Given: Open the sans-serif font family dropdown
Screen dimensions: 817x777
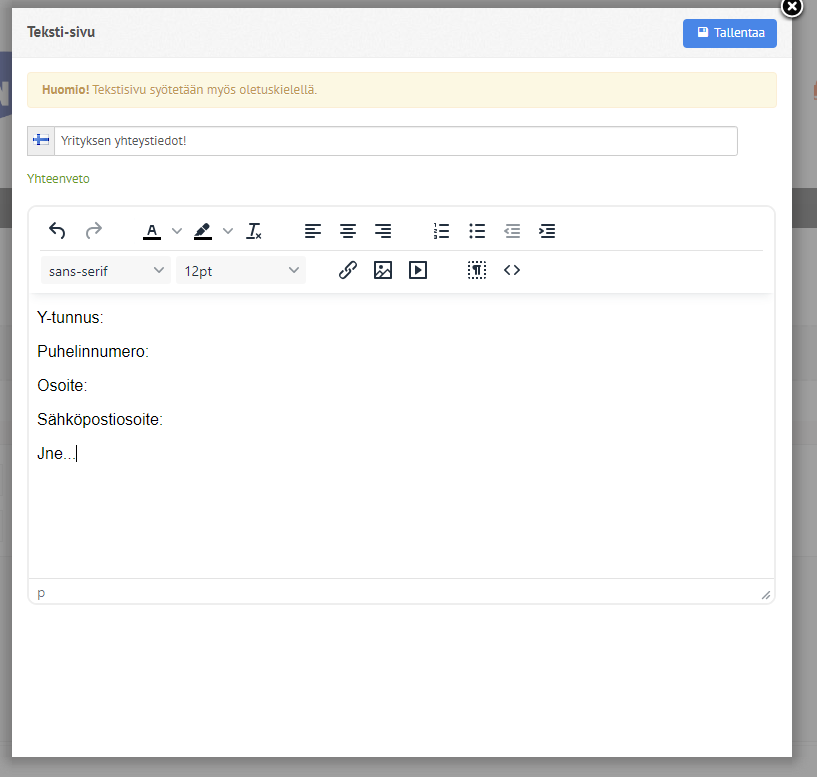Looking at the screenshot, I should point(106,270).
